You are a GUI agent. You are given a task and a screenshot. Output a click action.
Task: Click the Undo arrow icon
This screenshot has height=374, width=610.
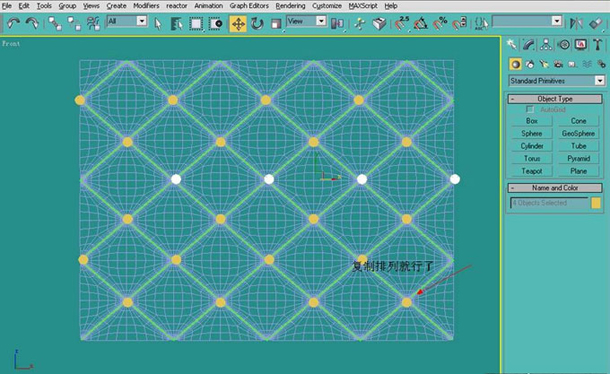pyautogui.click(x=13, y=24)
